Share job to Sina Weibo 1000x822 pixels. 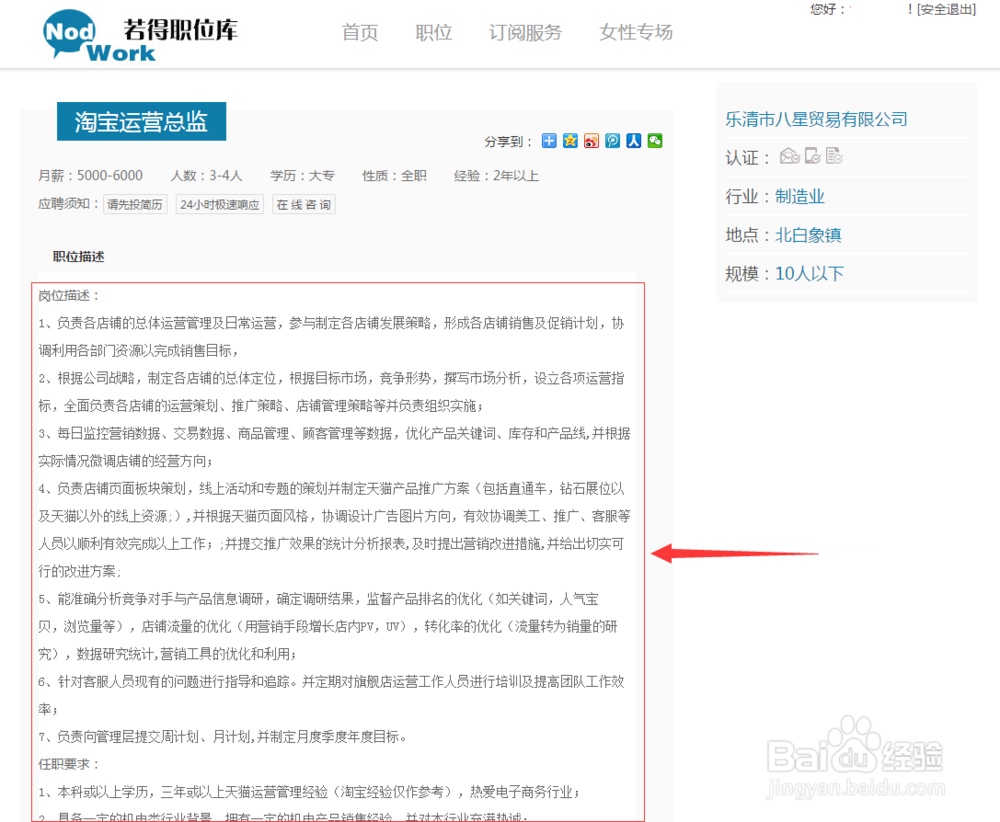pos(591,141)
